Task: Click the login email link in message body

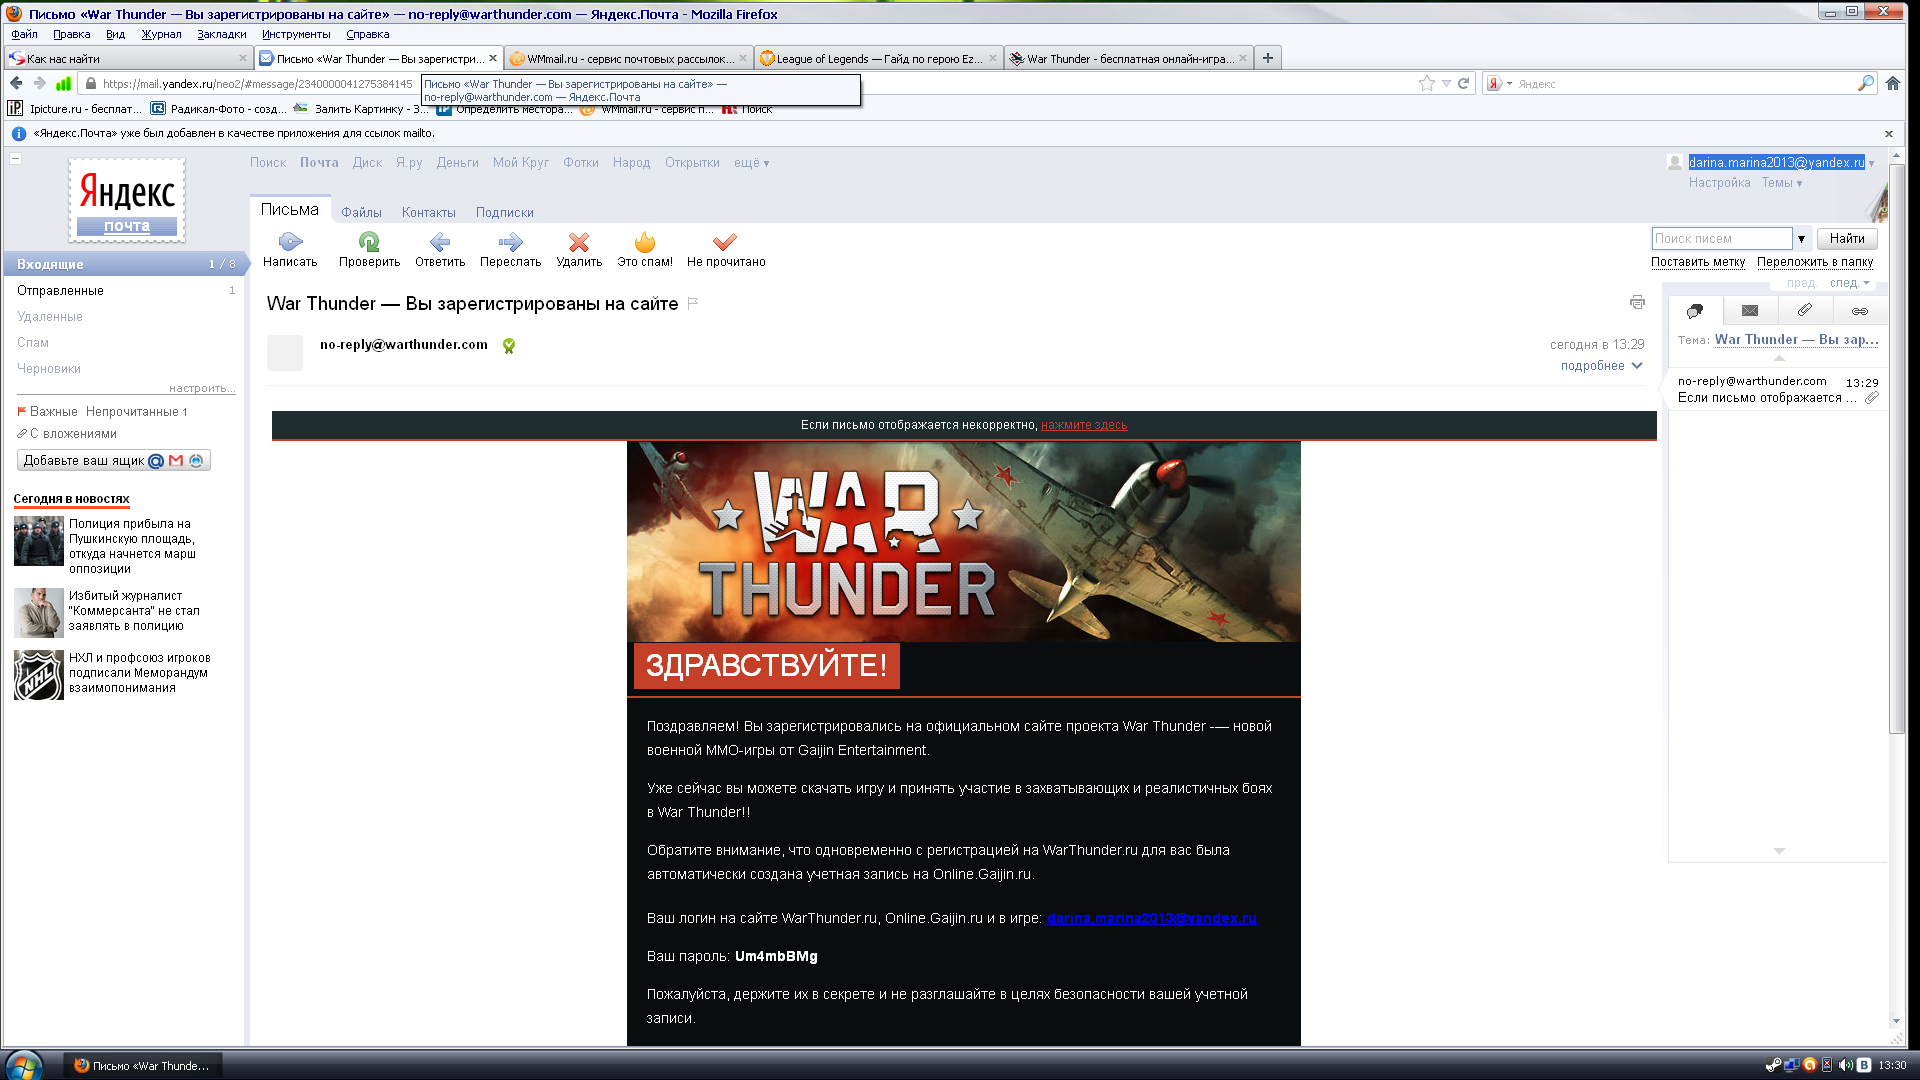Action: (x=1151, y=919)
